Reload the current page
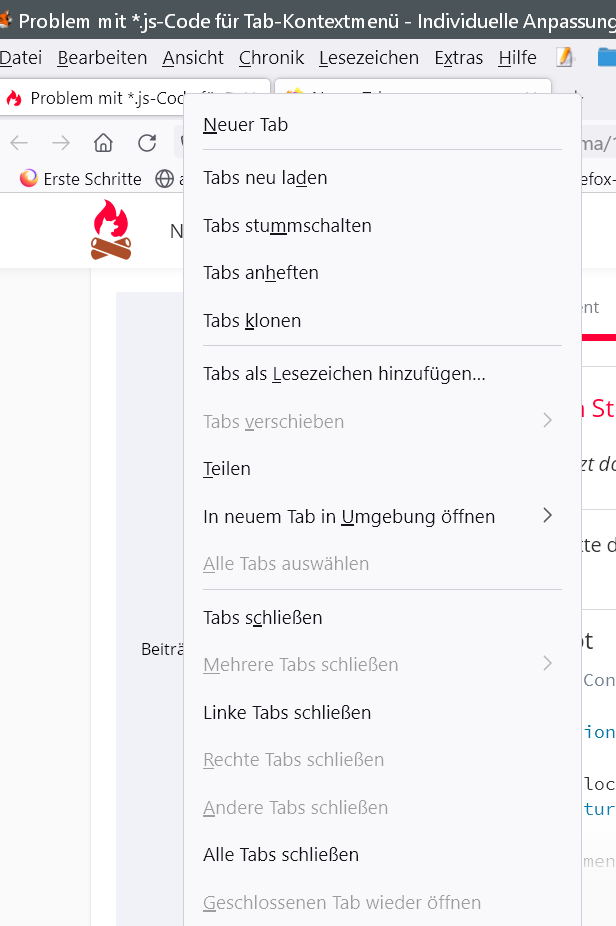Image resolution: width=616 pixels, height=926 pixels. (147, 143)
